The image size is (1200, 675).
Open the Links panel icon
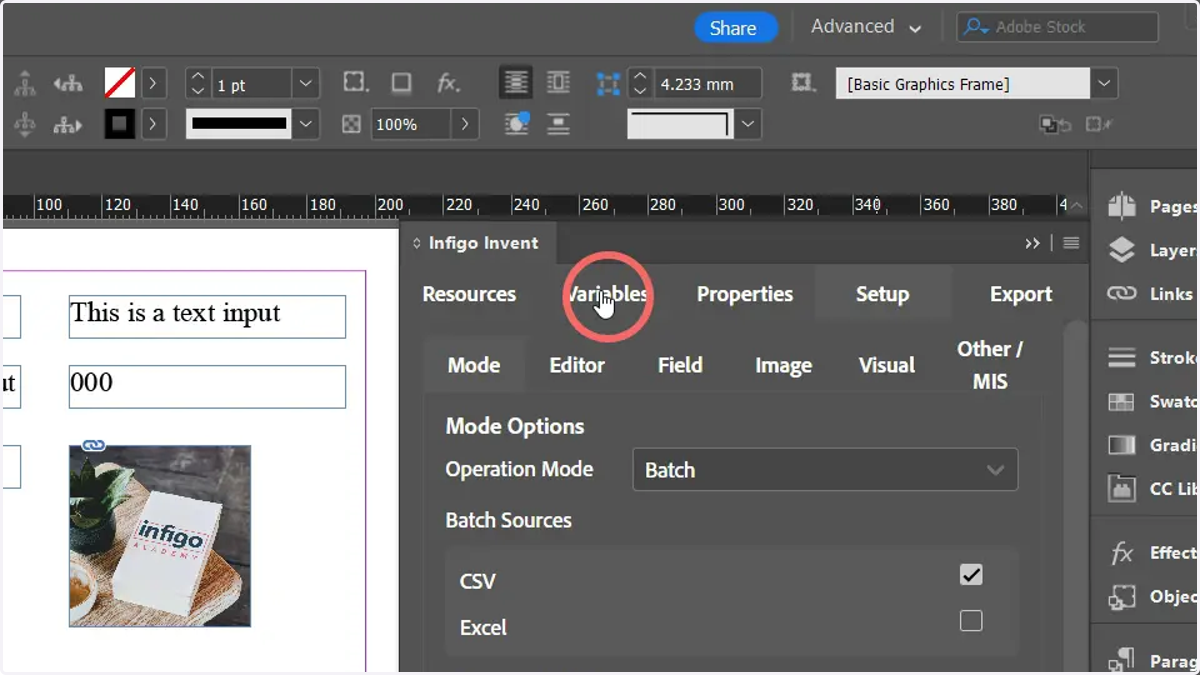[1122, 294]
